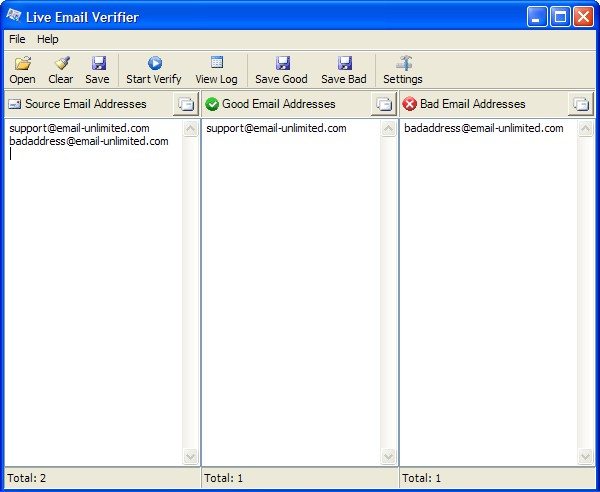Save the source list with Save button
This screenshot has height=492, width=600.
point(98,70)
